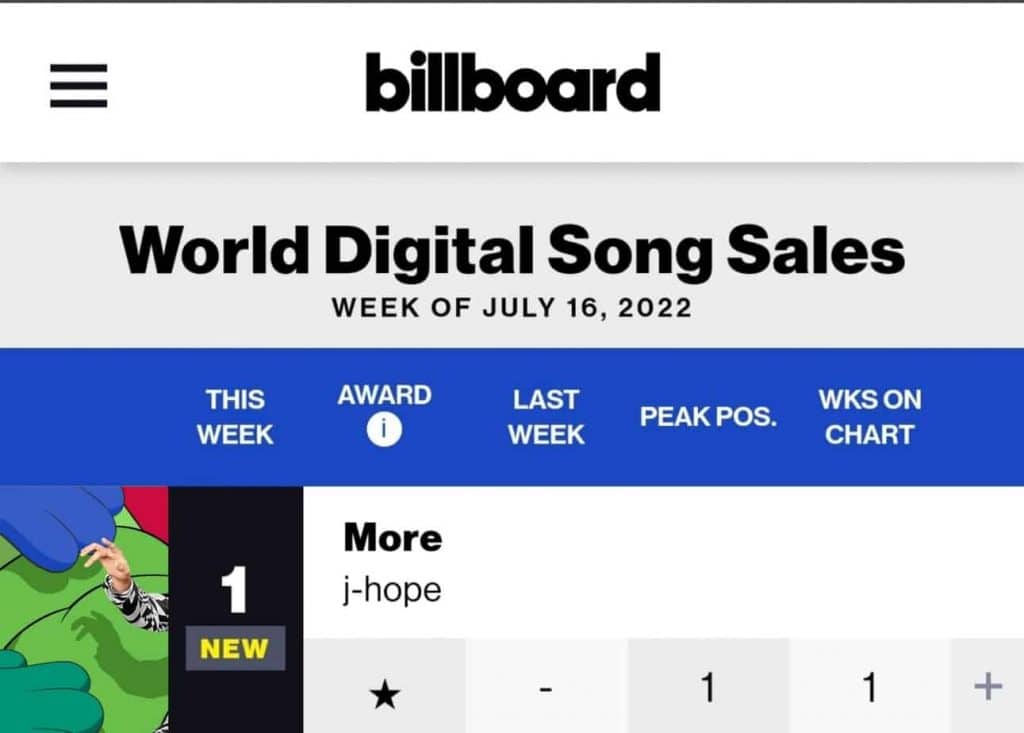Click the Billboard logo
Screen dimensions: 1024x733
(512, 82)
